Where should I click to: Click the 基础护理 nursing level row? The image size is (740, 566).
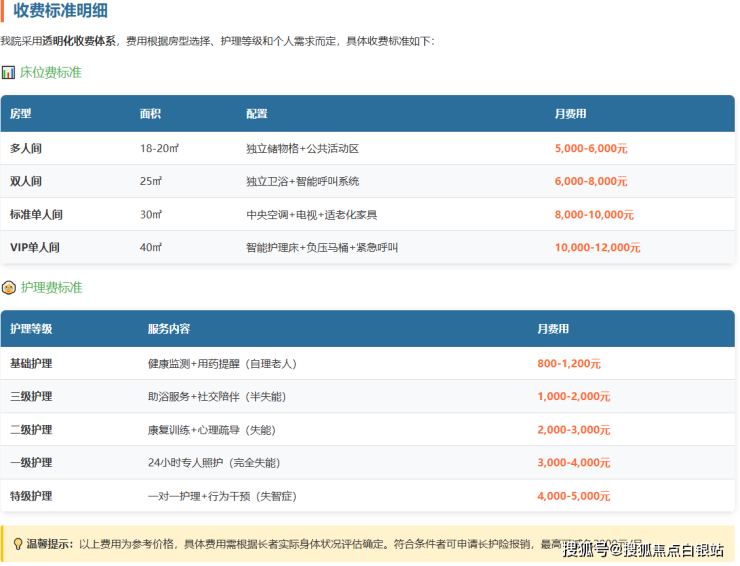click(31, 363)
